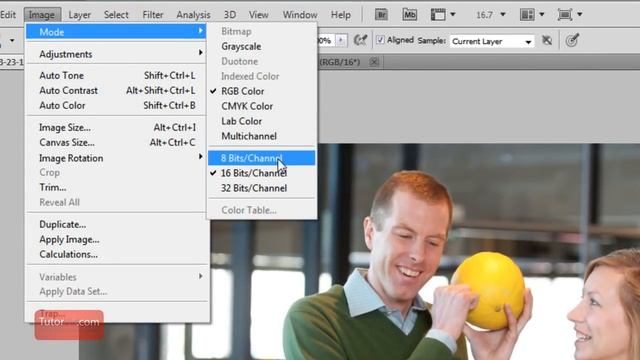640x360 pixels.
Task: Open the View Extras filmstrip icon
Action: pyautogui.click(x=438, y=15)
